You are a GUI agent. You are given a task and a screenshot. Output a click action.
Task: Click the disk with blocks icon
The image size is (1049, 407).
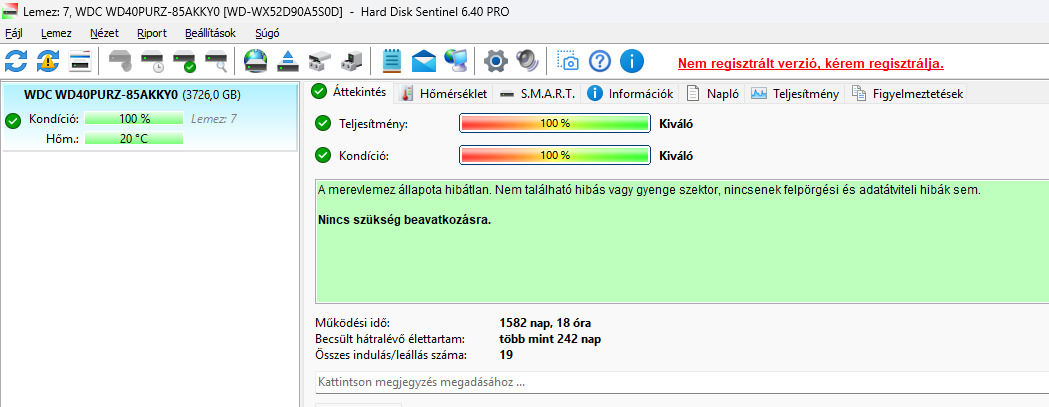click(x=320, y=62)
